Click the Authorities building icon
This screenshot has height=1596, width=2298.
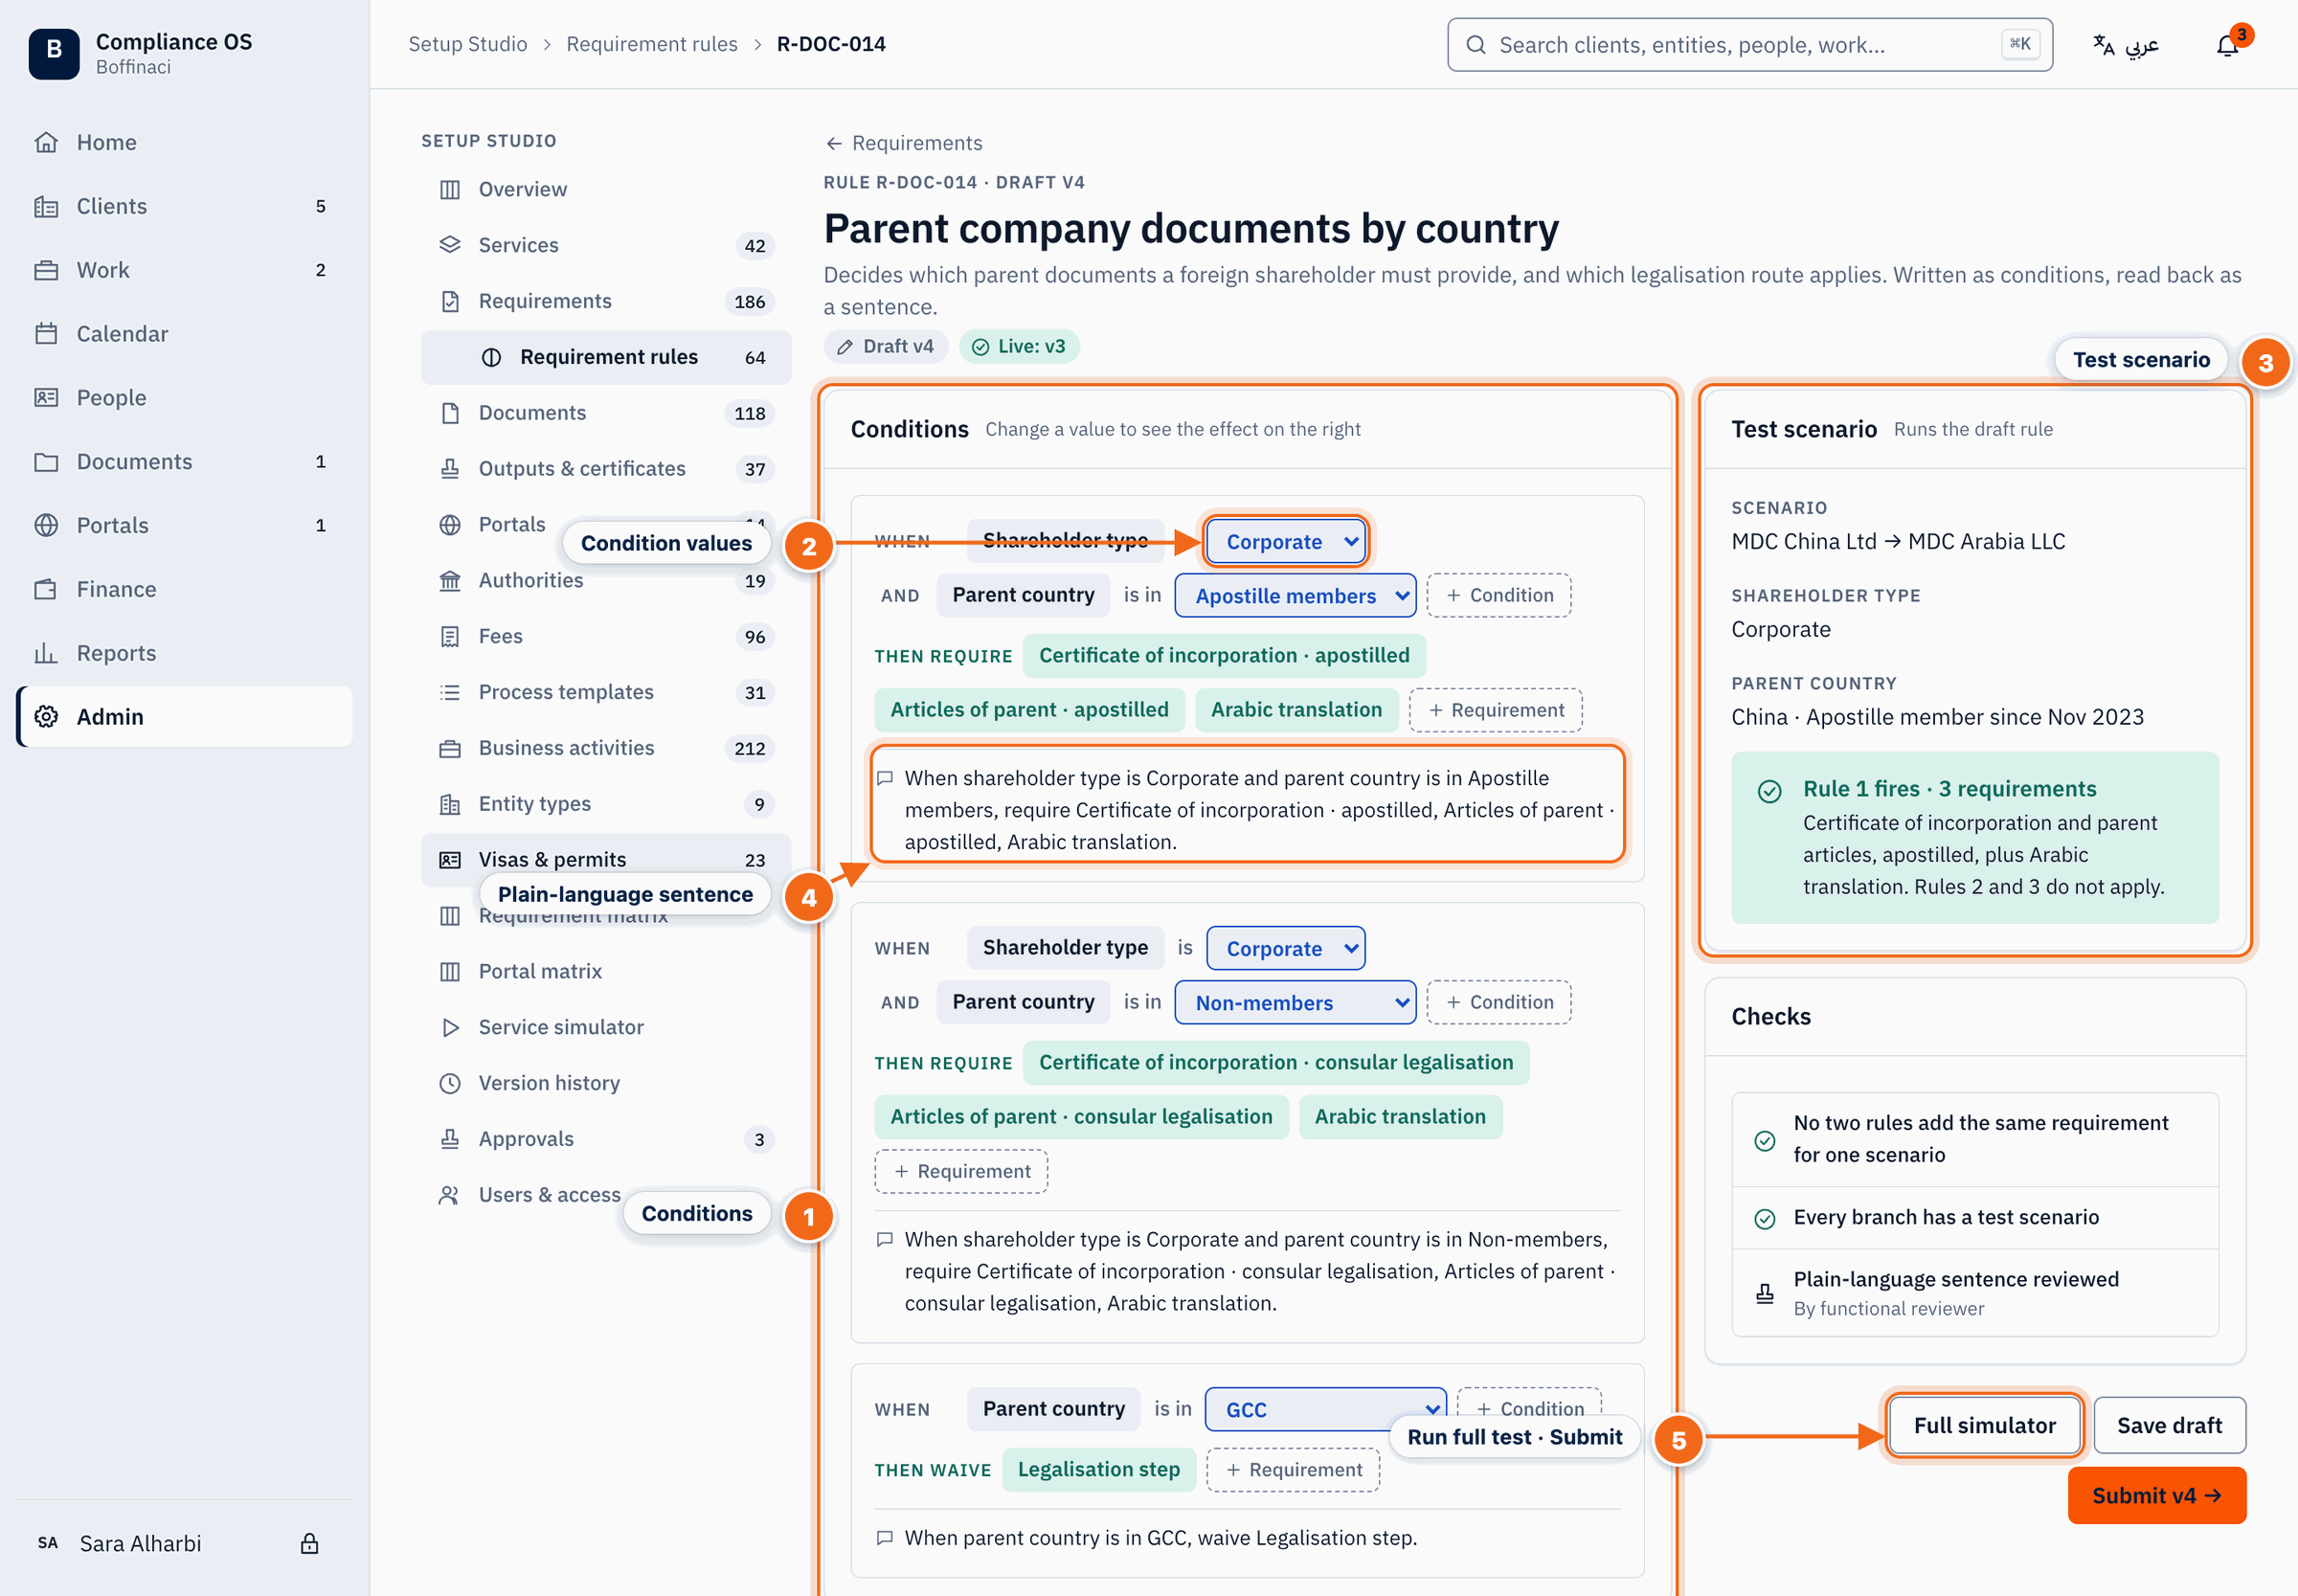pyautogui.click(x=450, y=580)
